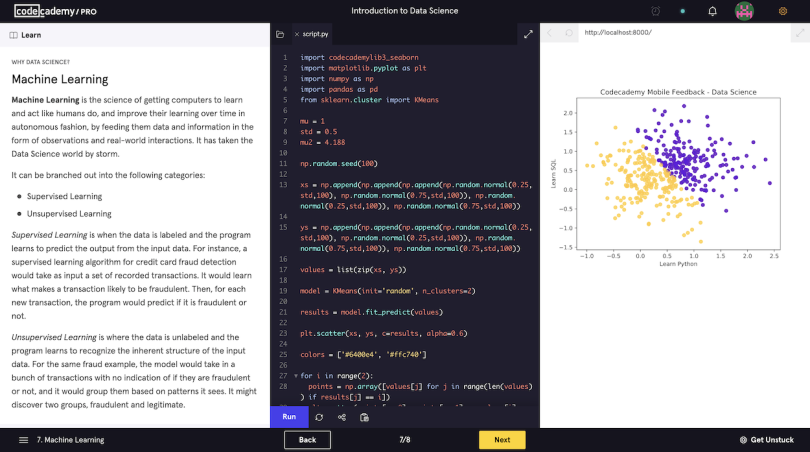Click the timer clock icon

656,11
